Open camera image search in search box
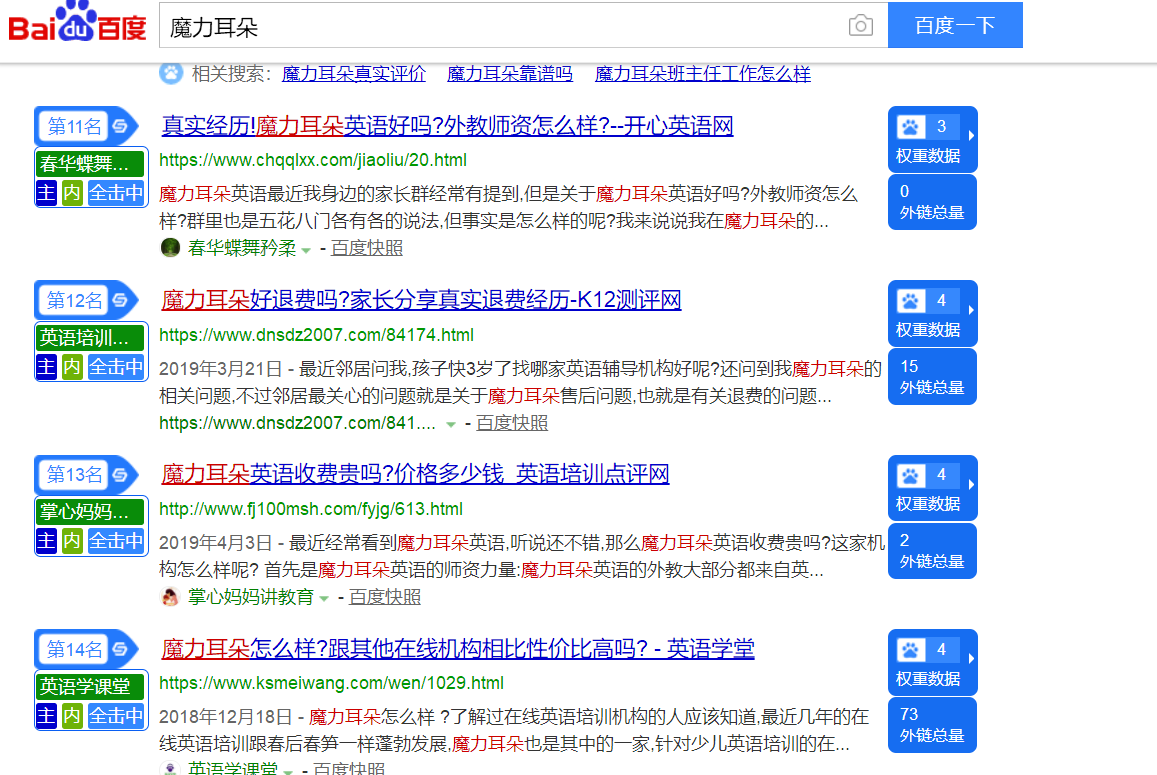Image resolution: width=1157 pixels, height=775 pixels. 860,26
